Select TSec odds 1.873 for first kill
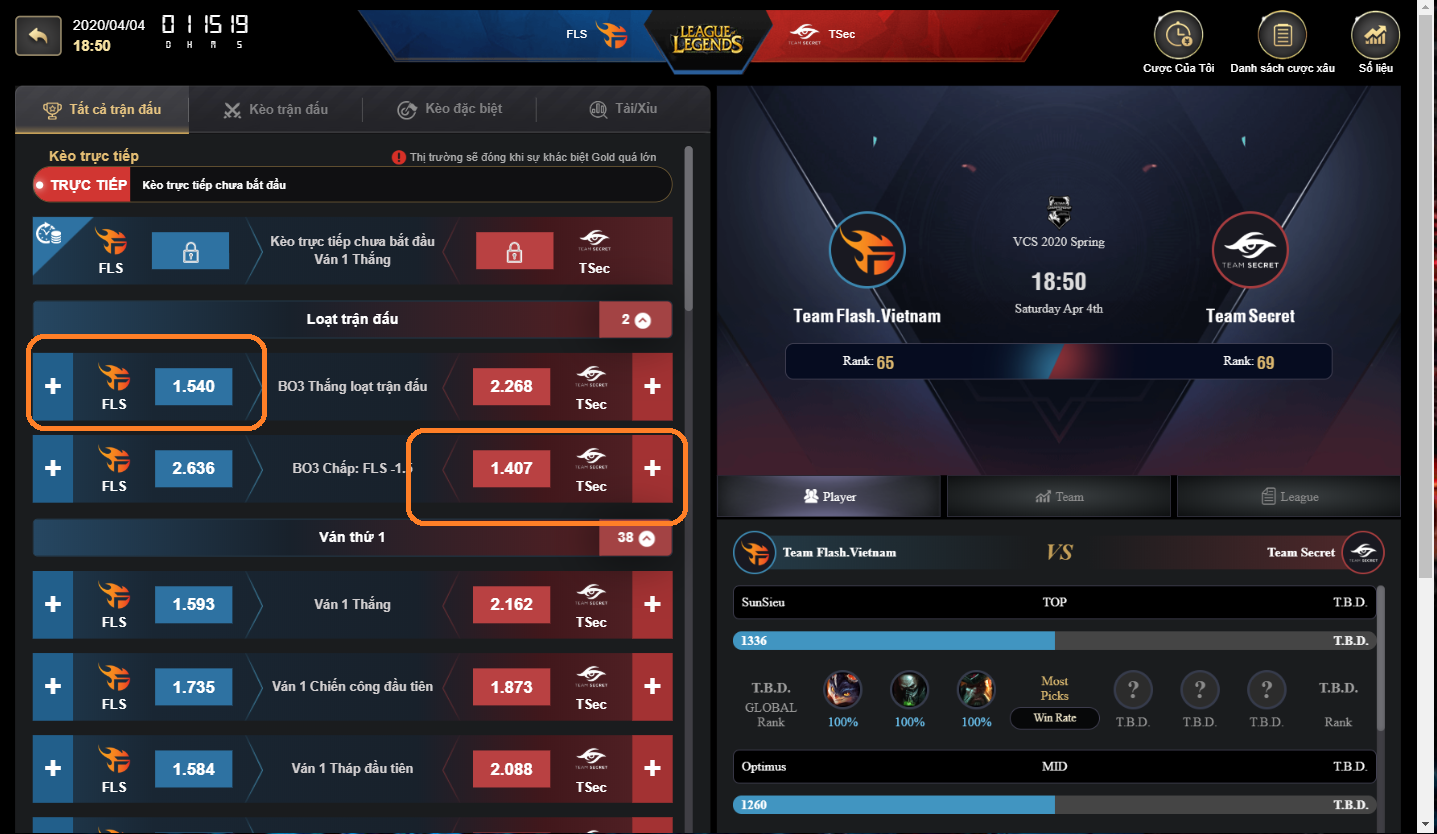The height and width of the screenshot is (834, 1437). coord(511,687)
